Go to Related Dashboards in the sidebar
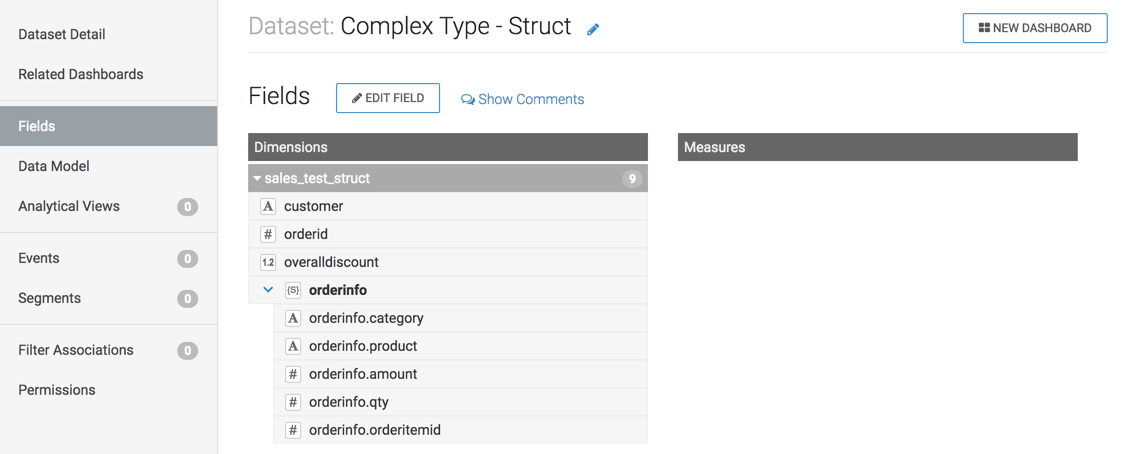The width and height of the screenshot is (1135, 454). click(80, 74)
